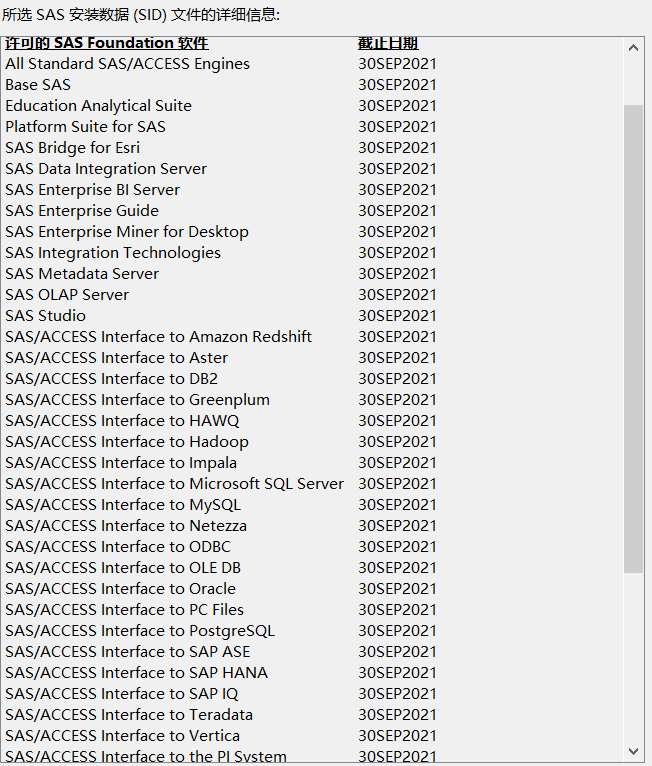This screenshot has width=652, height=766.
Task: Select SAS Enterprise Miner for Desktop
Action: (x=127, y=232)
